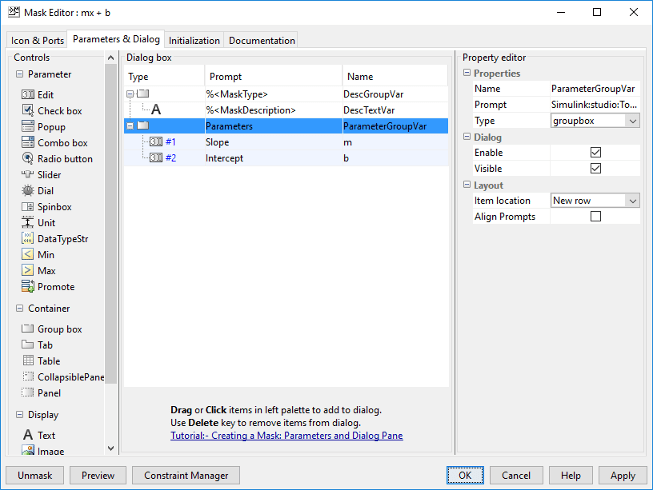Enable the Align Prompts checkbox
Image resolution: width=653 pixels, height=490 pixels.
click(596, 217)
